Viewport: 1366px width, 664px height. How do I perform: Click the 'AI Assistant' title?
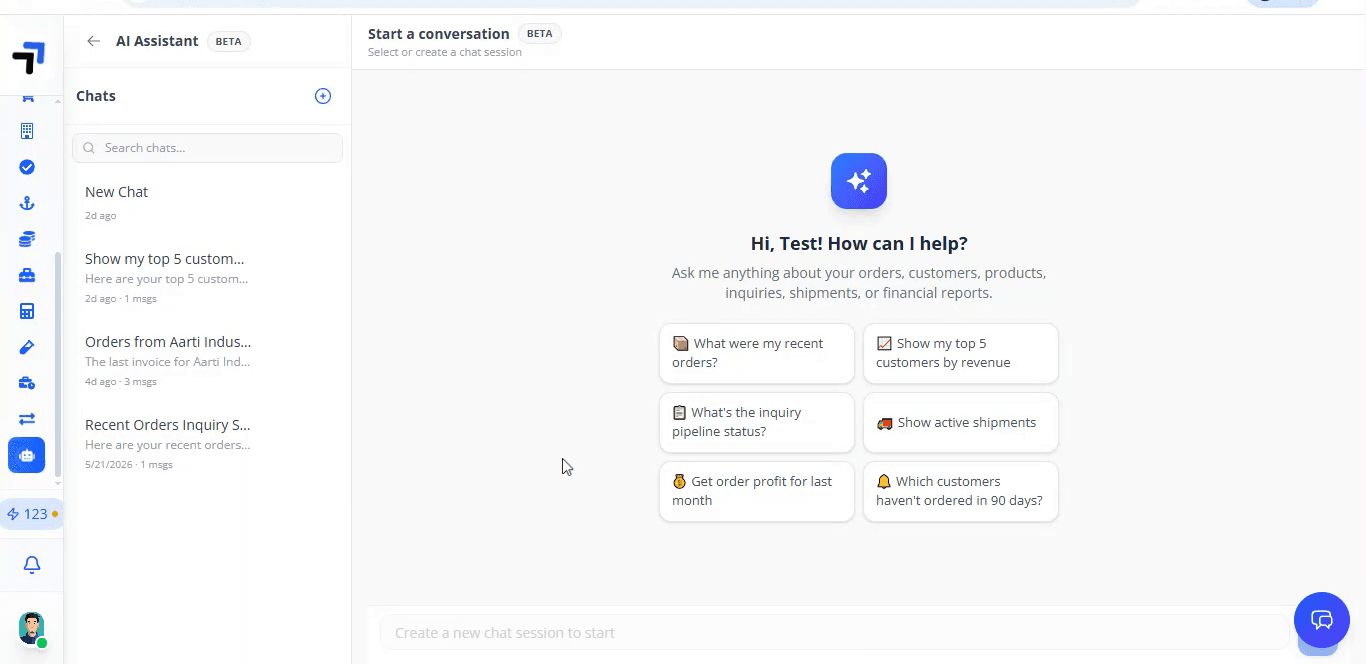point(157,41)
